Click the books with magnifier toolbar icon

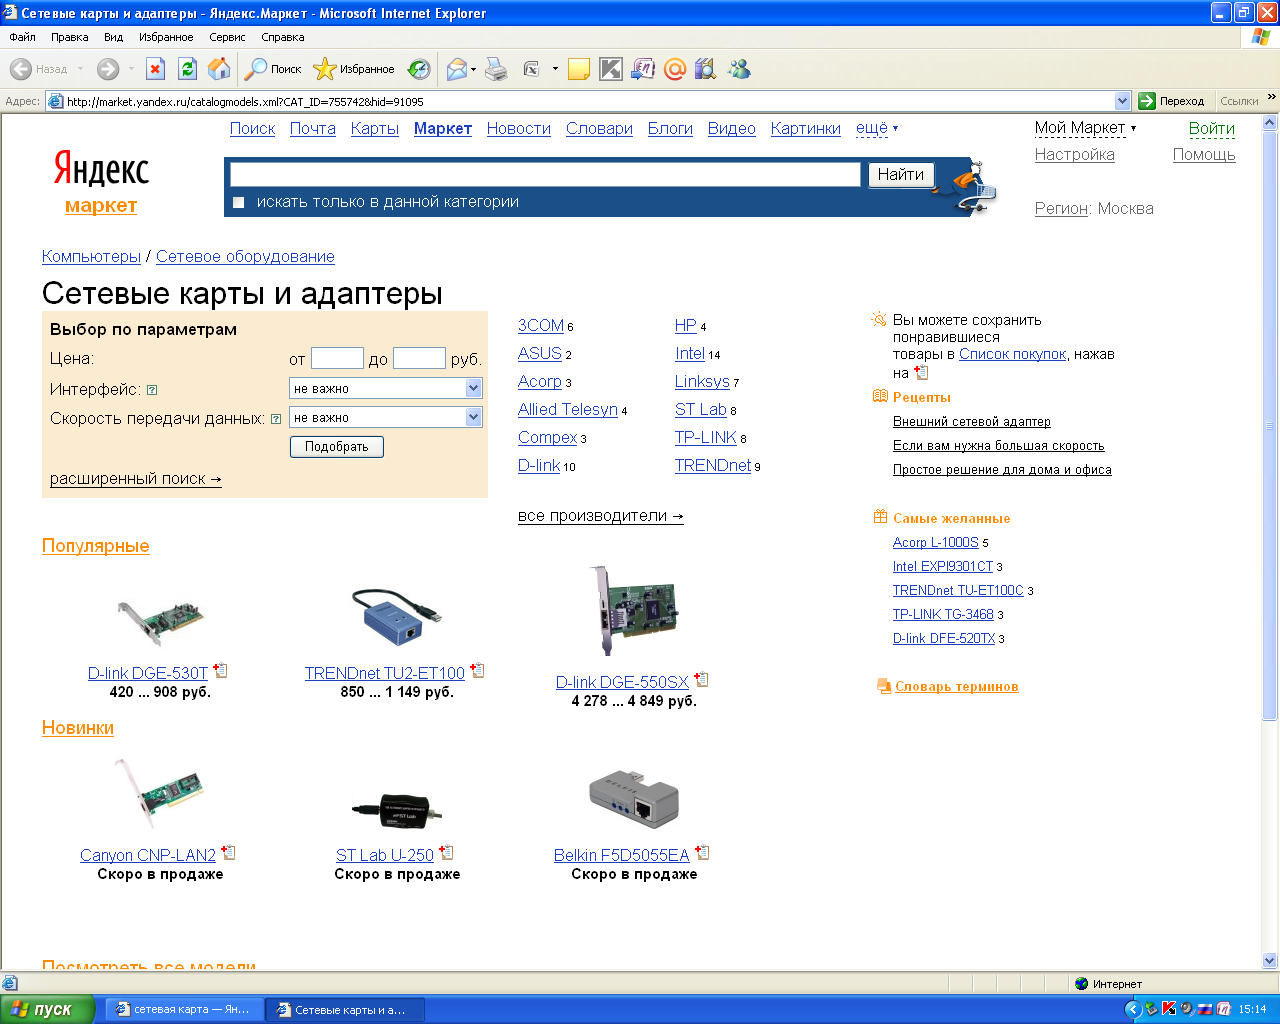pos(706,69)
